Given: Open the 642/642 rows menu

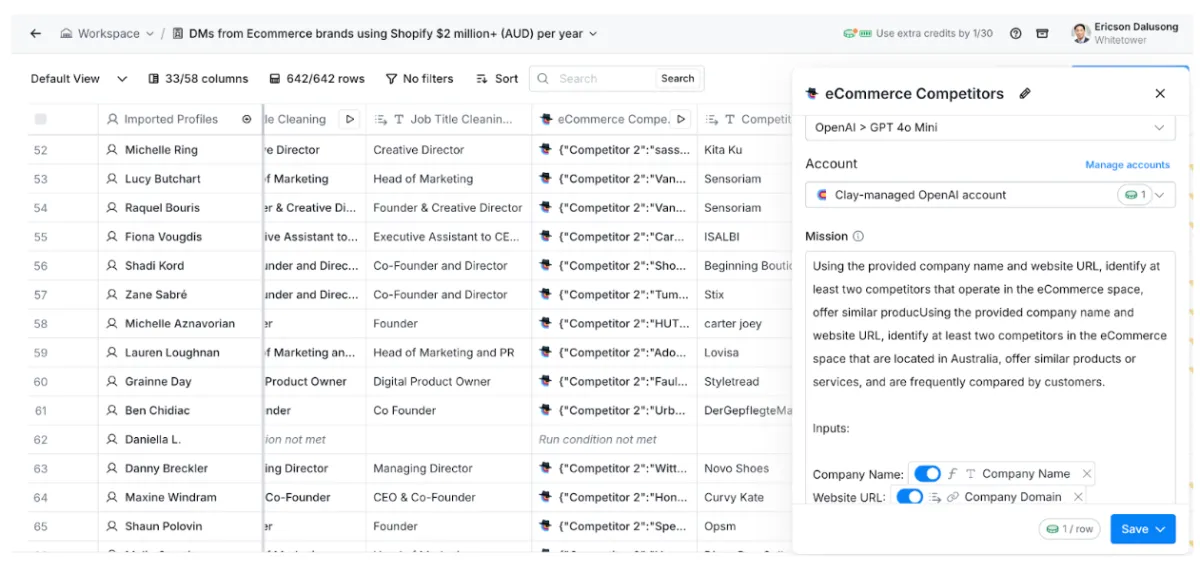Looking at the screenshot, I should click(317, 78).
